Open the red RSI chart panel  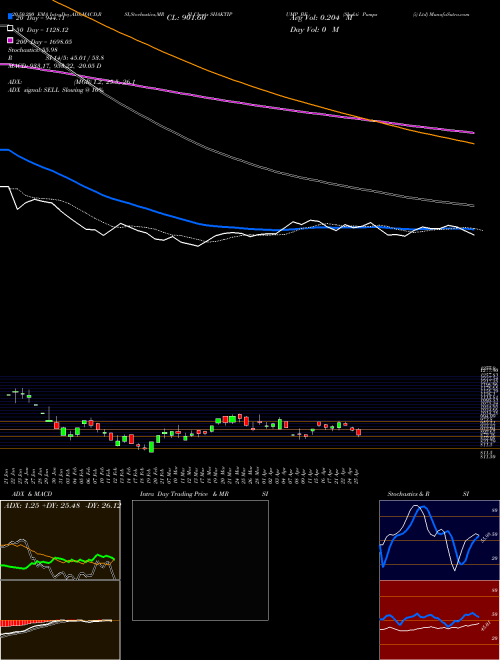[x=439, y=620]
